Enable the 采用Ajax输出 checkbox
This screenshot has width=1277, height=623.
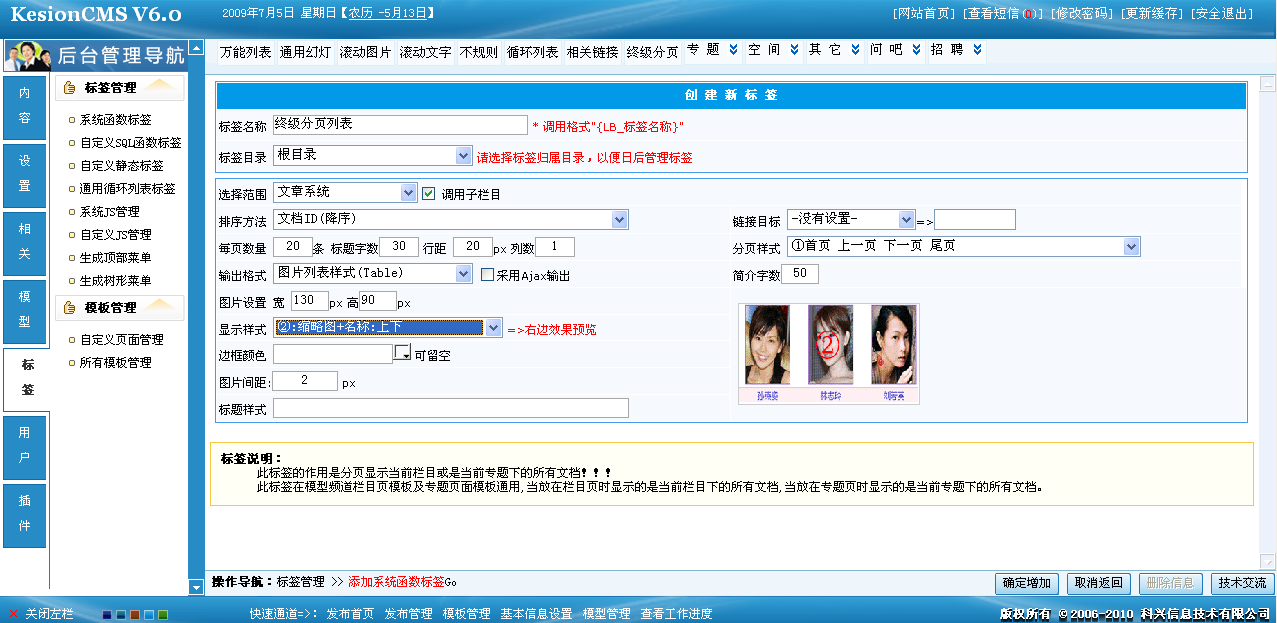[488, 275]
